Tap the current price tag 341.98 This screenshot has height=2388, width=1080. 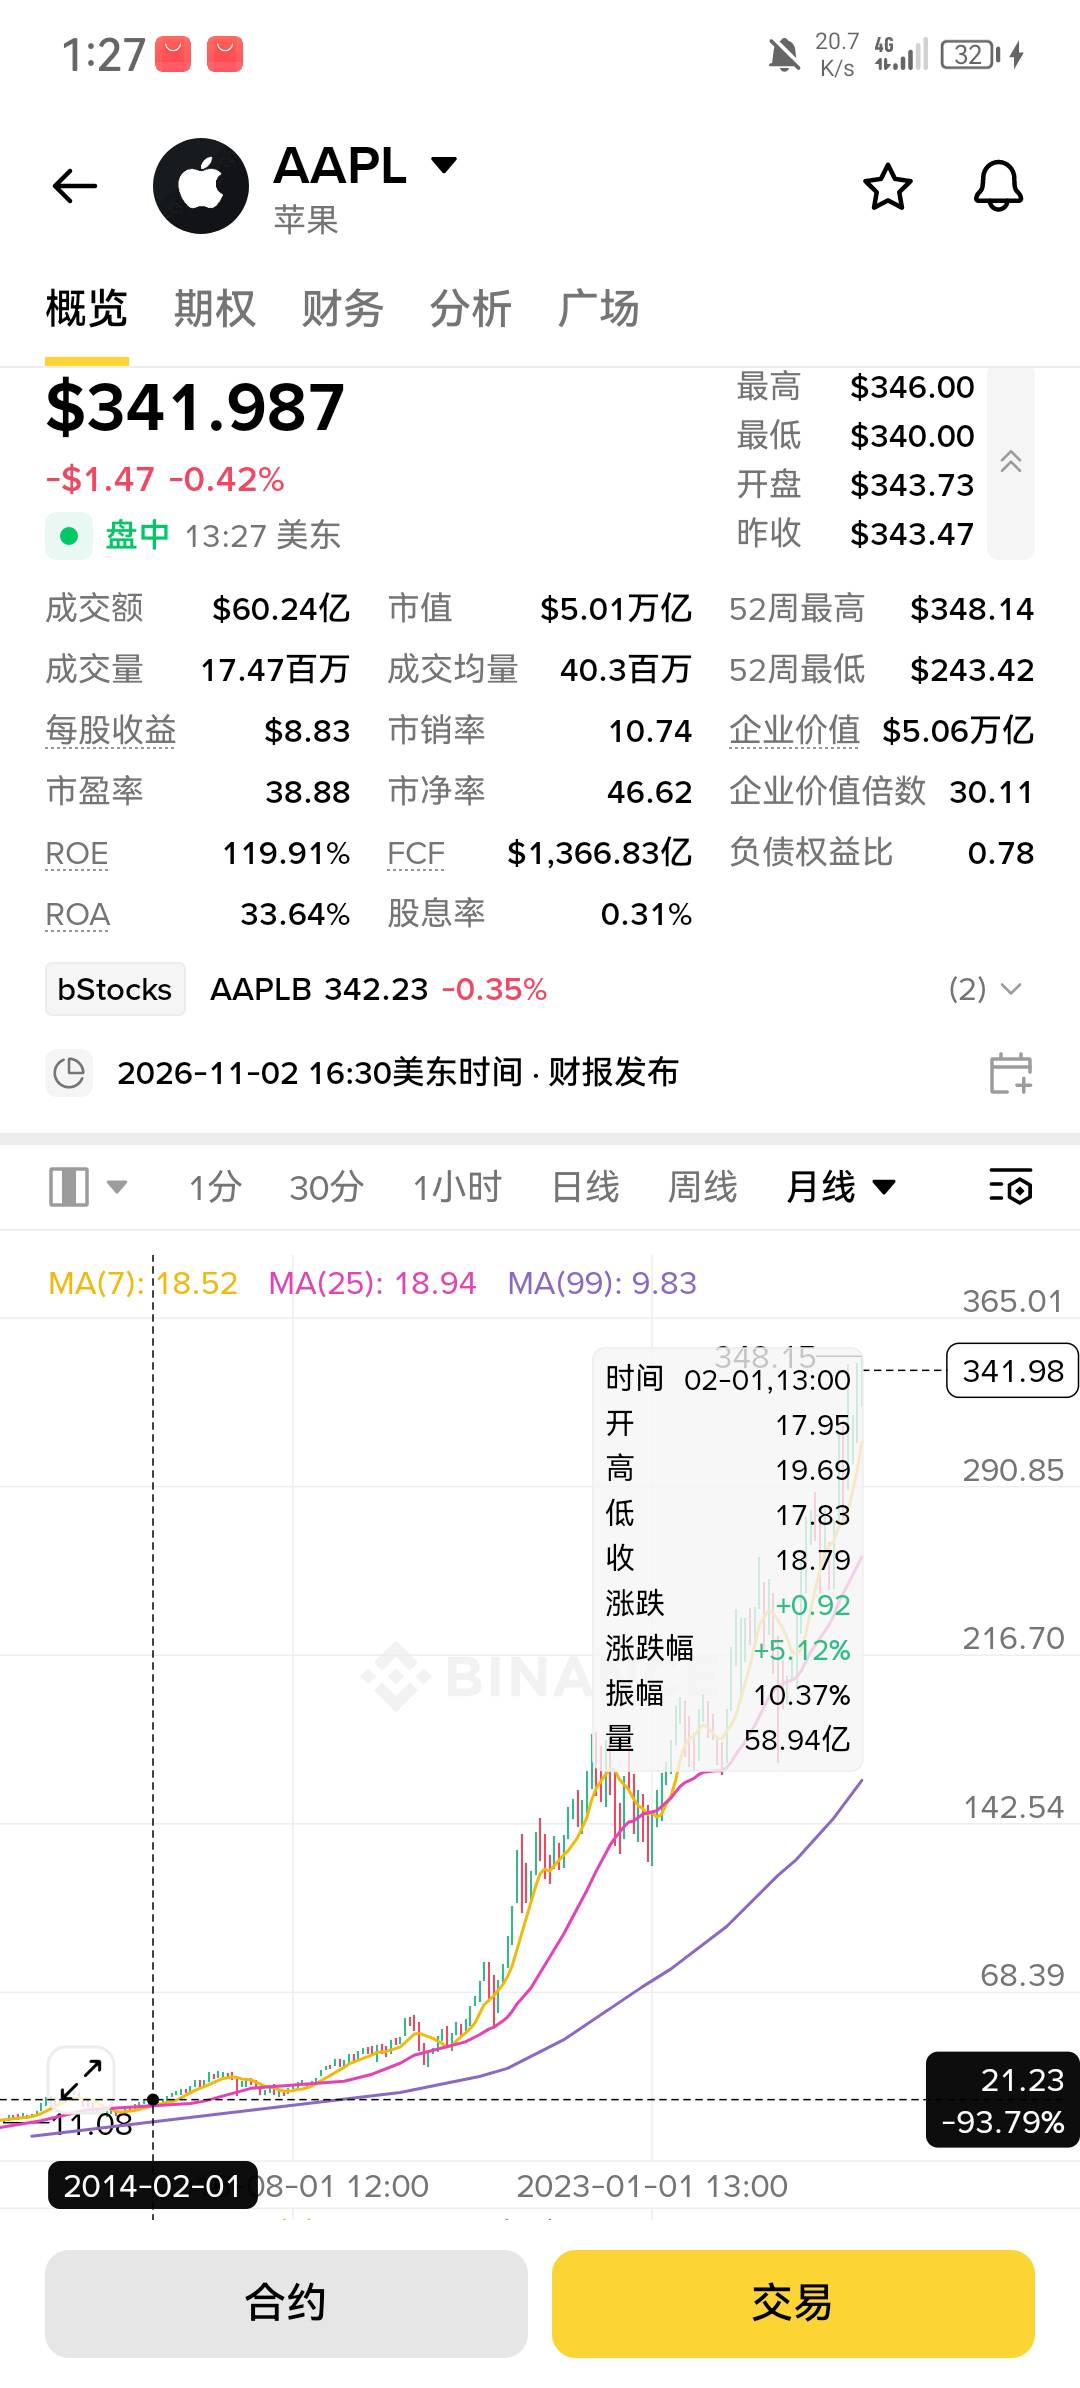click(1012, 1370)
